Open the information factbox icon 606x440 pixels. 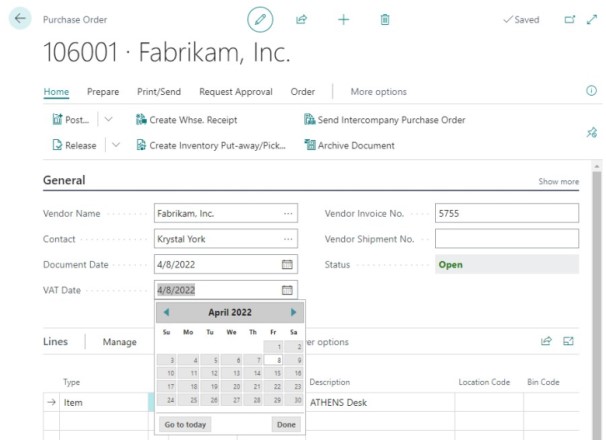591,91
